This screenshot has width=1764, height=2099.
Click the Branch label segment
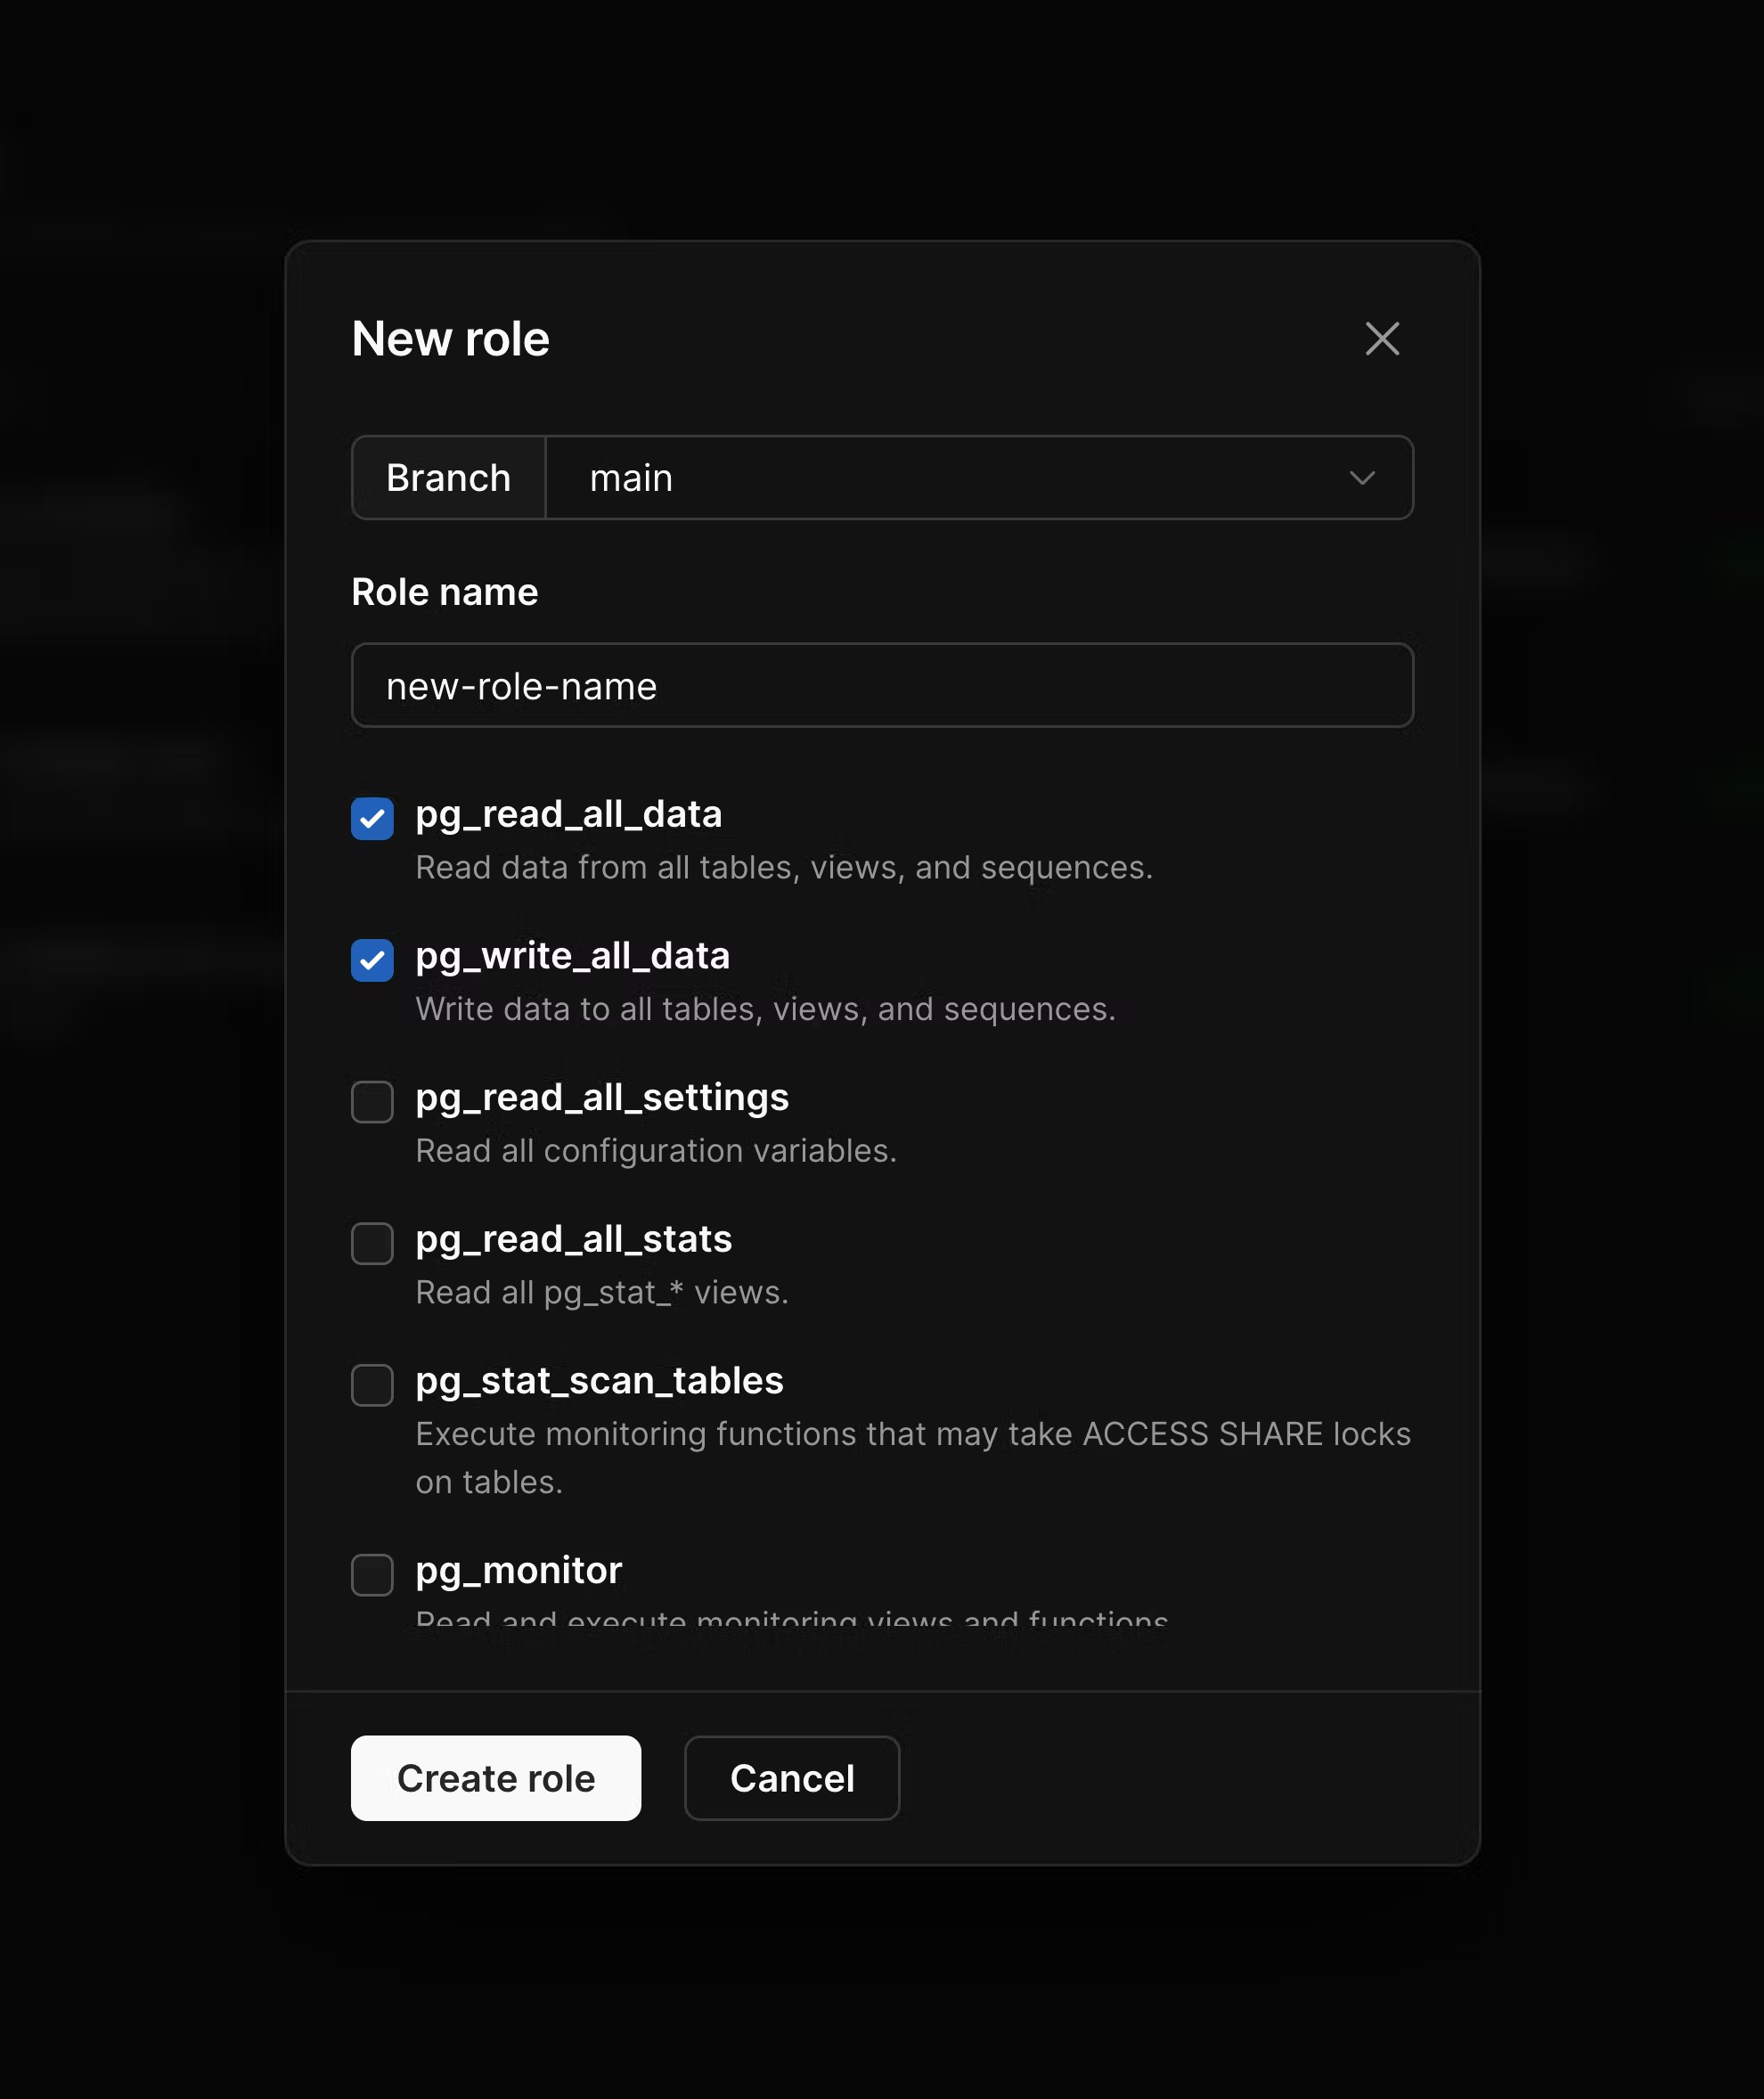(447, 478)
